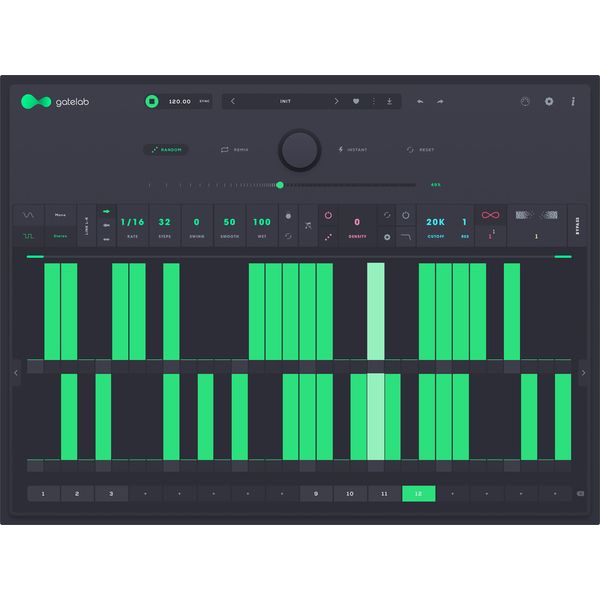Select the ping-pong direction arrow

pos(106,240)
